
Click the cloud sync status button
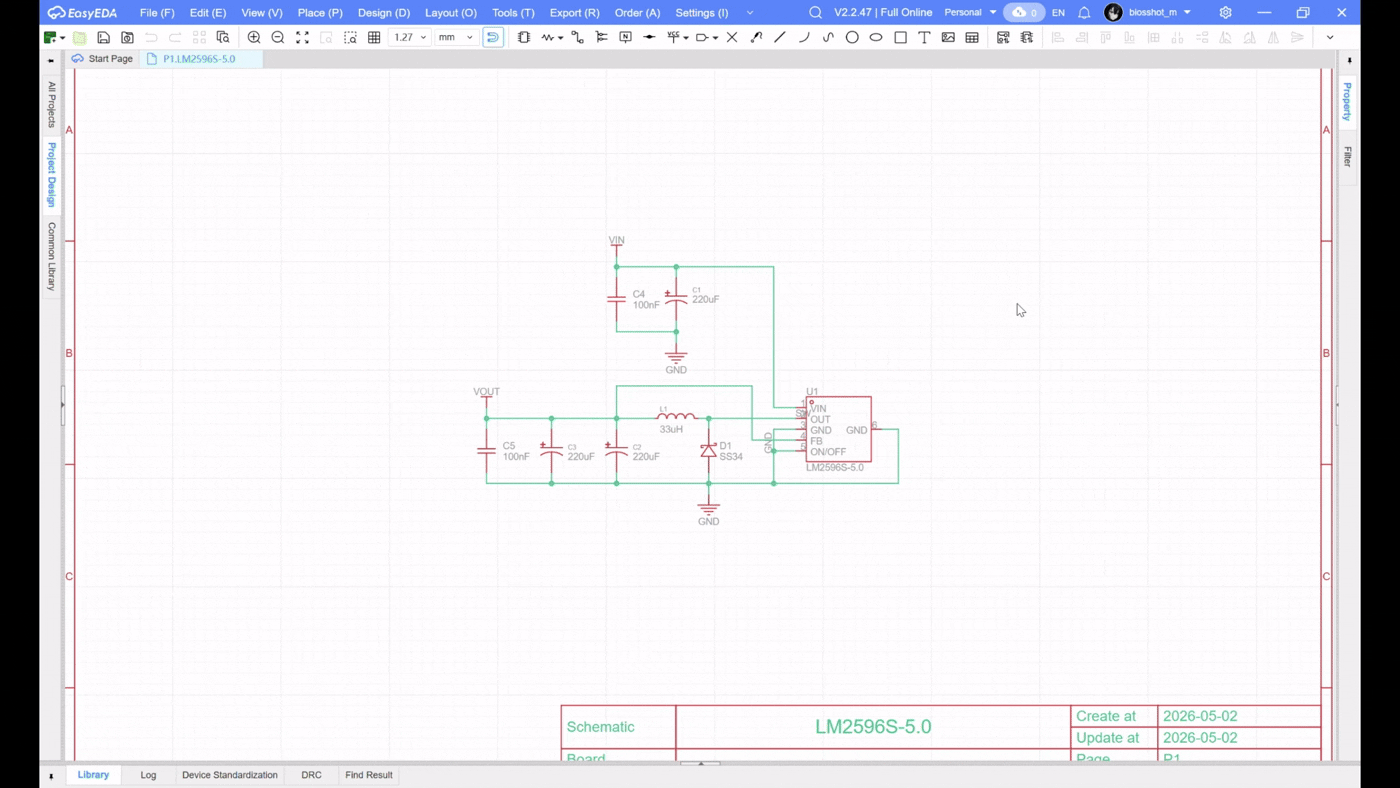point(1024,13)
